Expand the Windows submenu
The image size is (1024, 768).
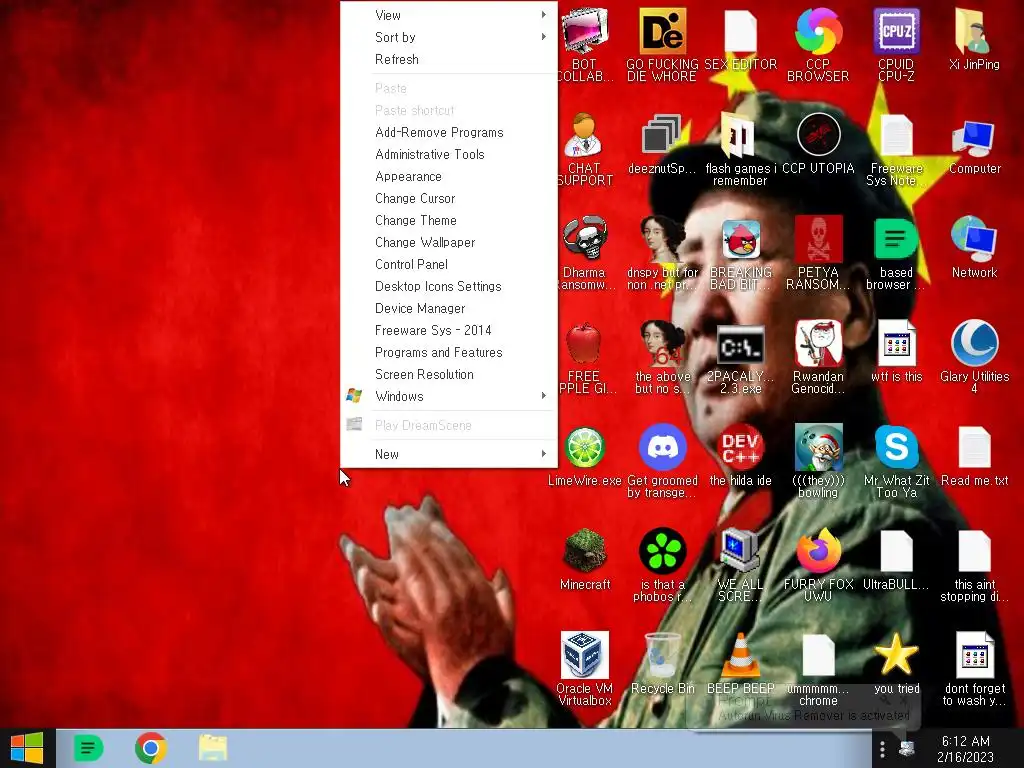[449, 396]
